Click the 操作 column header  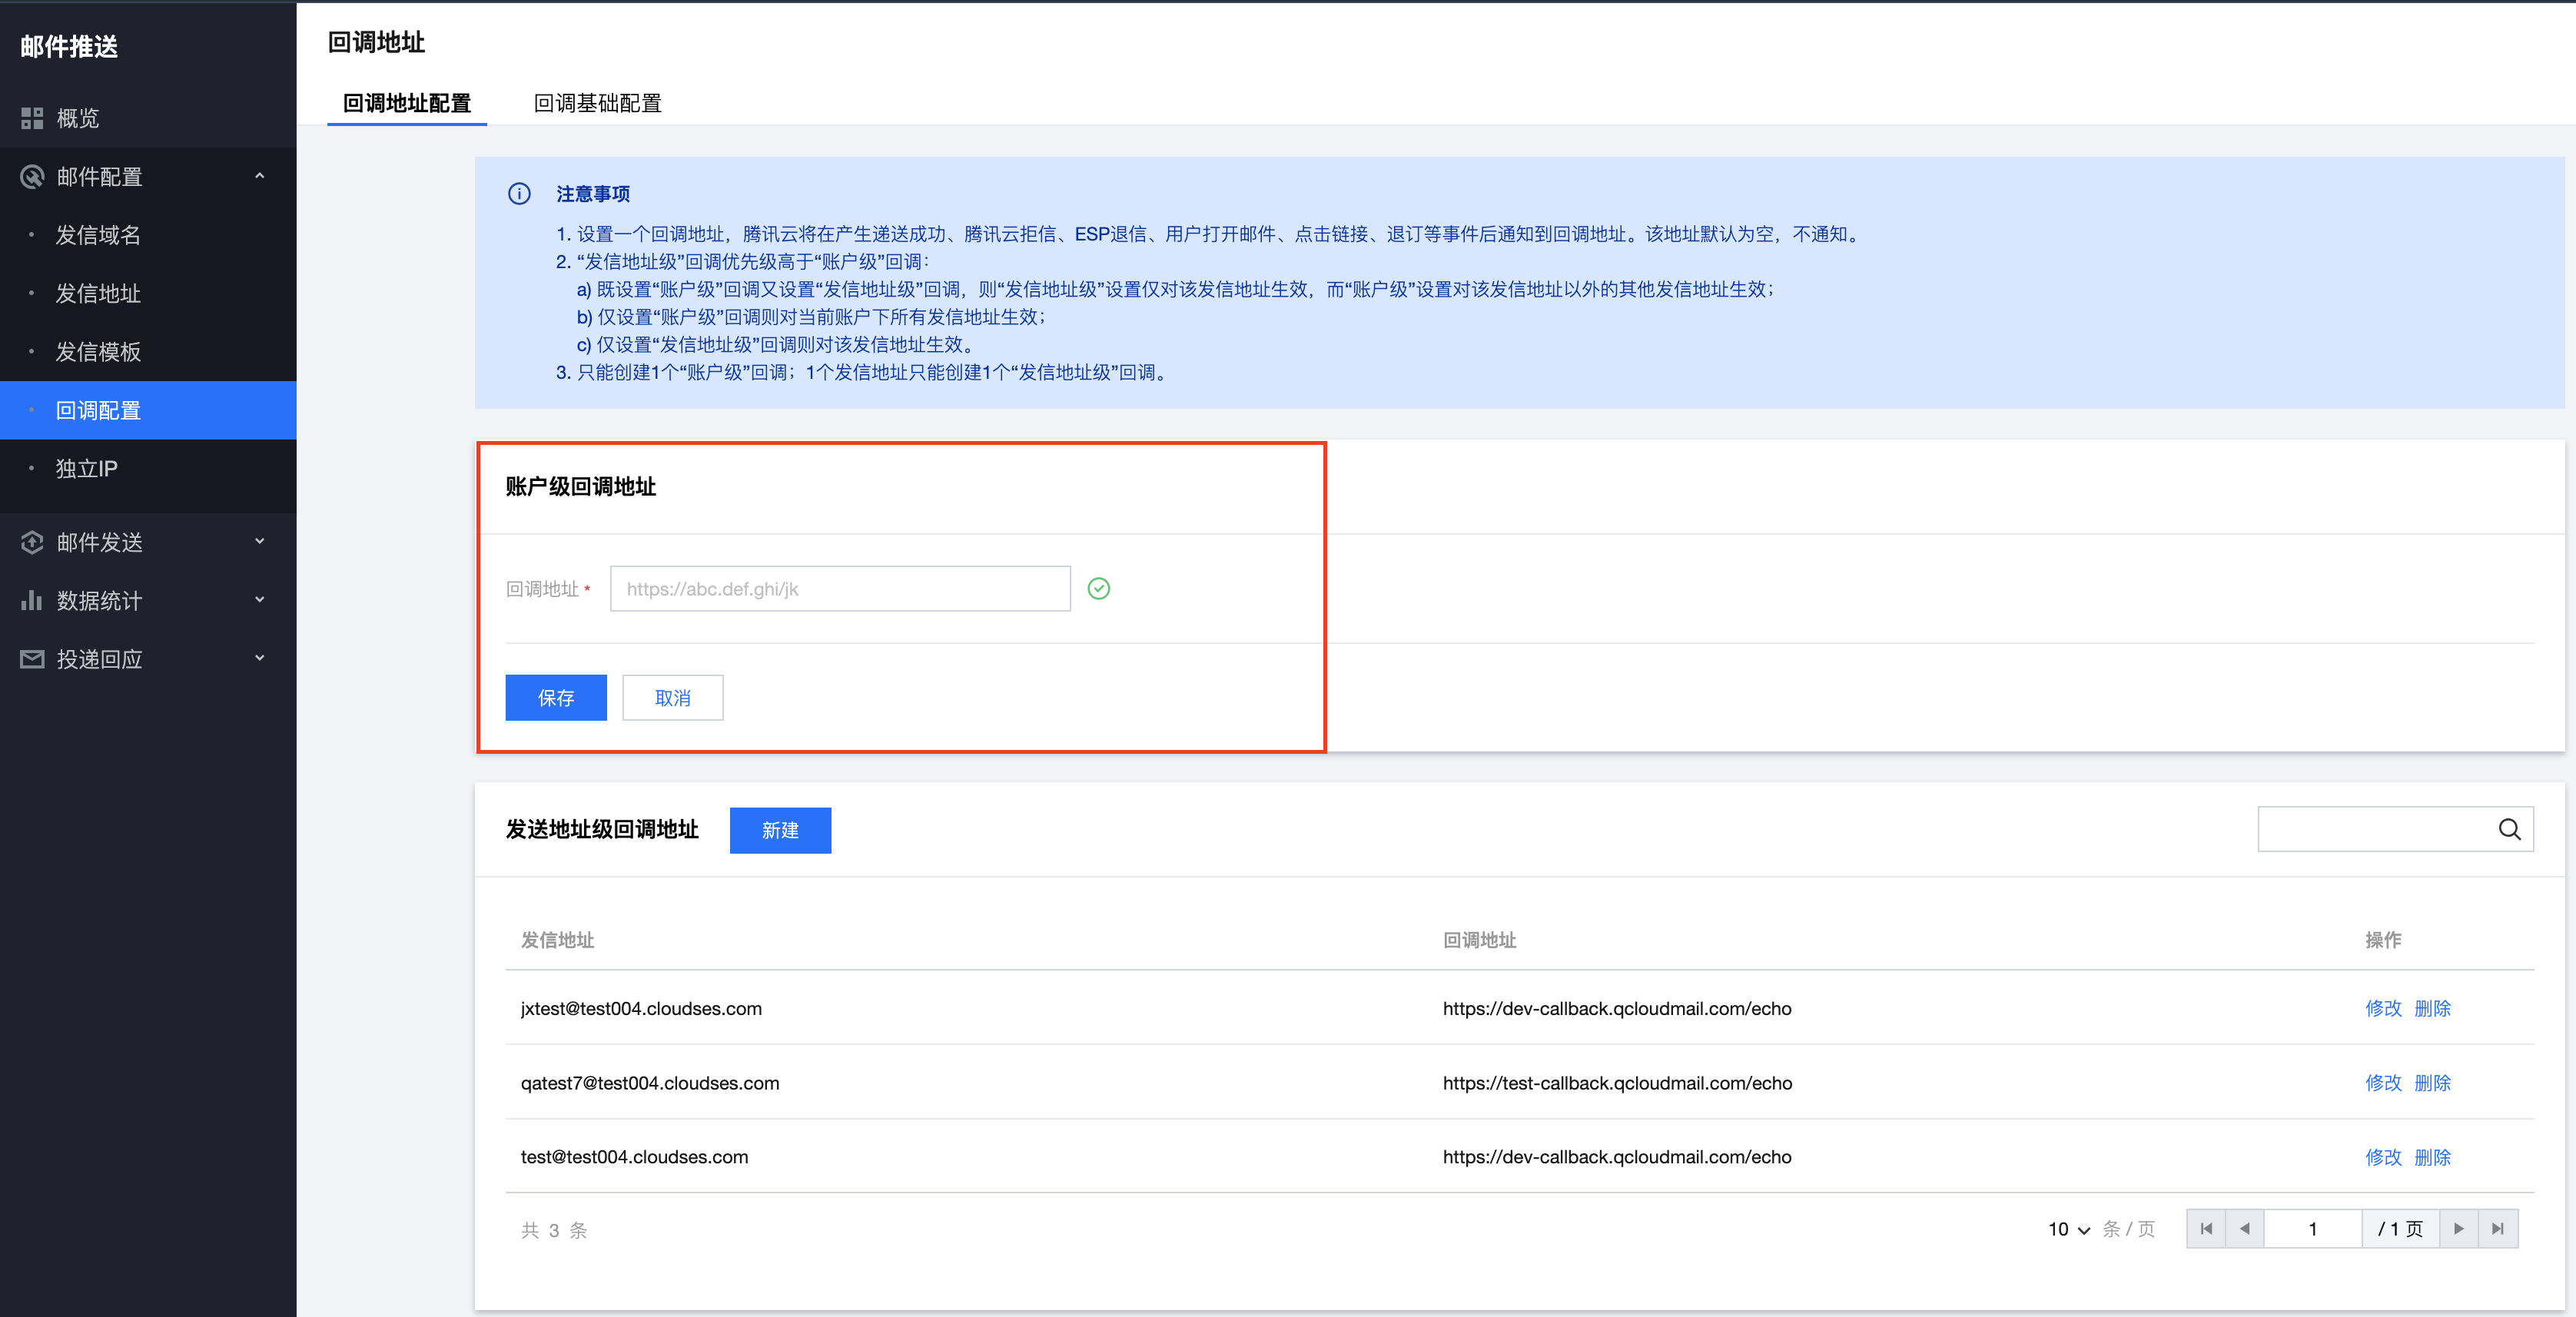click(2383, 940)
